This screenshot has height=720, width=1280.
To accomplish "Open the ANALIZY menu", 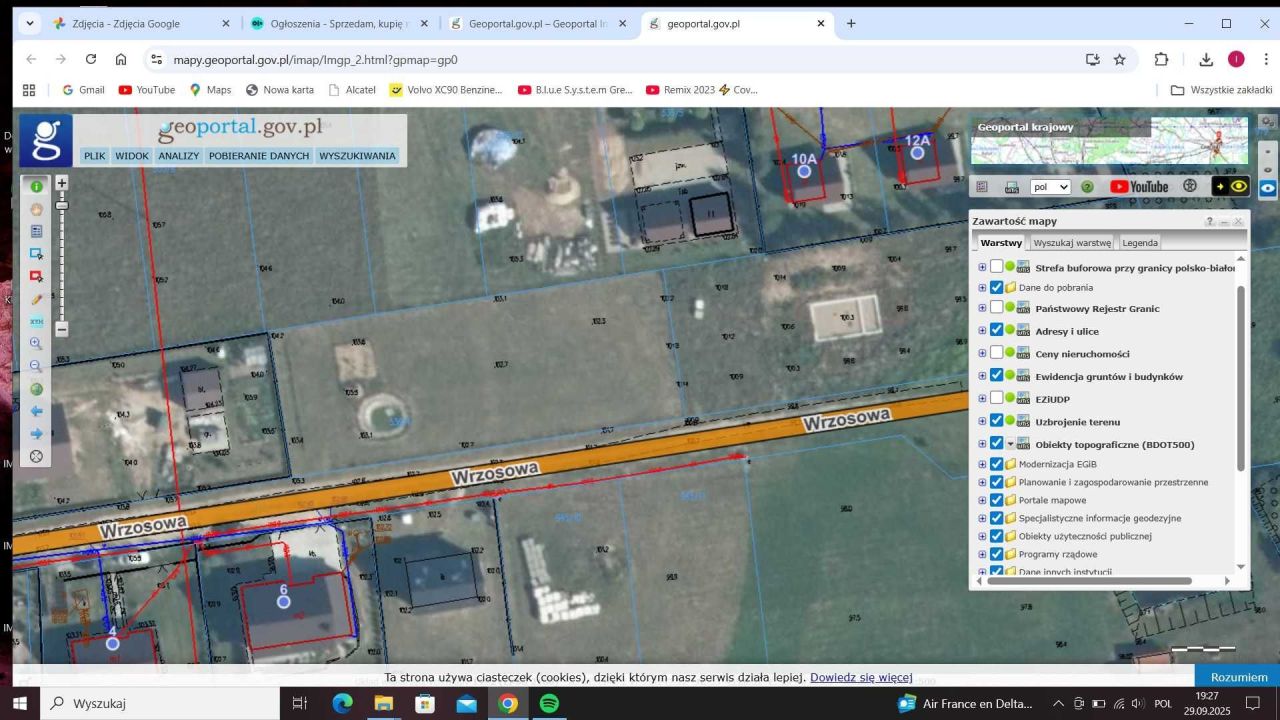I will point(178,156).
